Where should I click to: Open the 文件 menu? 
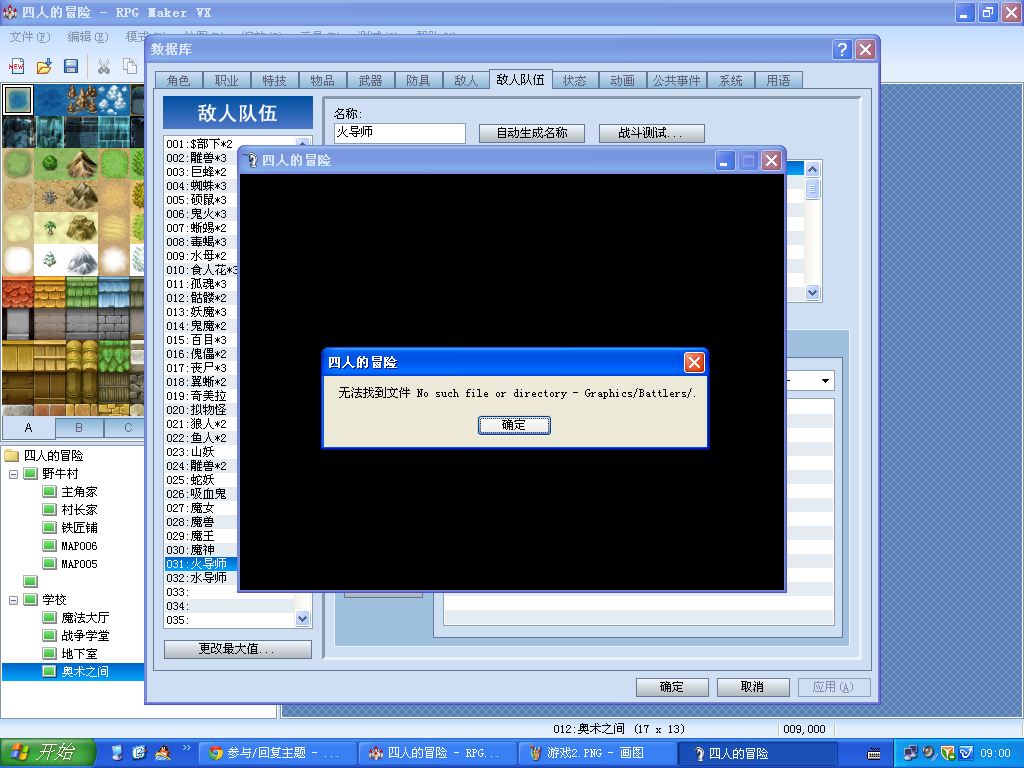pos(29,37)
